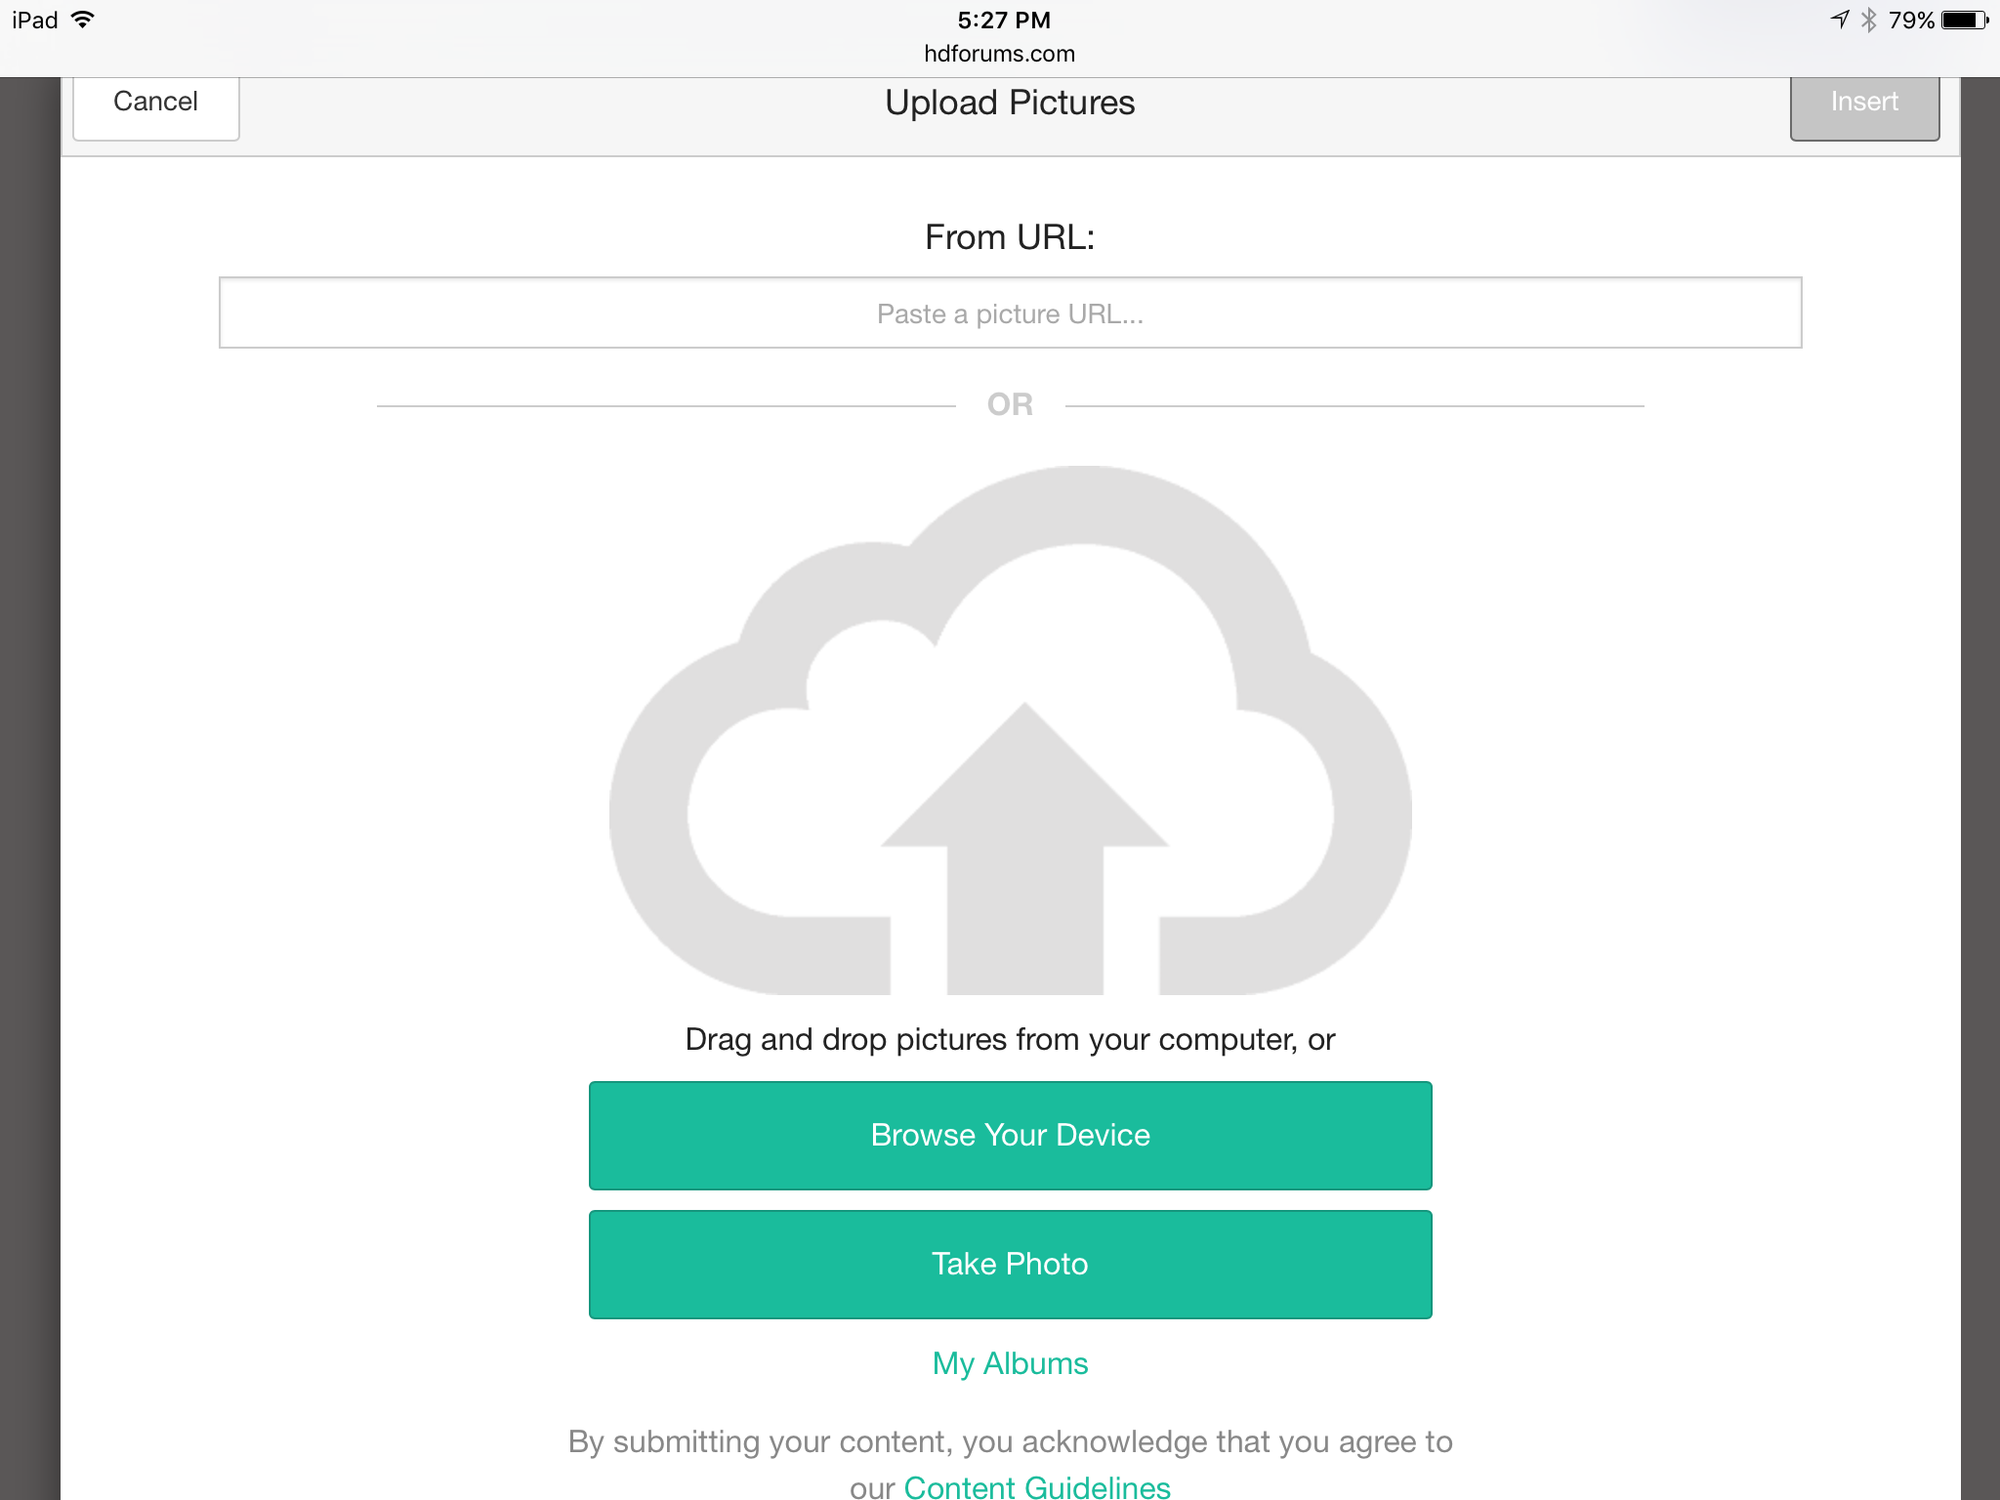Open the My Albums link
2000x1500 pixels.
(x=1010, y=1363)
